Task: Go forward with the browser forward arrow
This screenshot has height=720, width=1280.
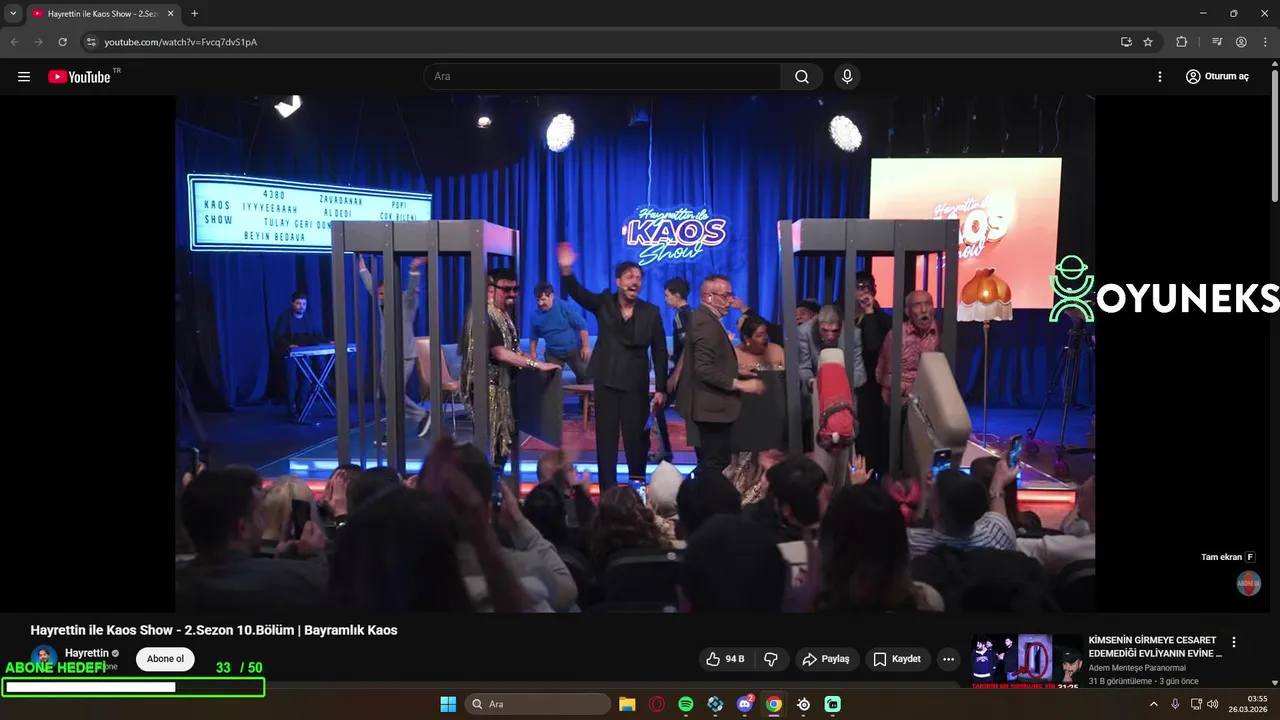Action: tap(38, 42)
